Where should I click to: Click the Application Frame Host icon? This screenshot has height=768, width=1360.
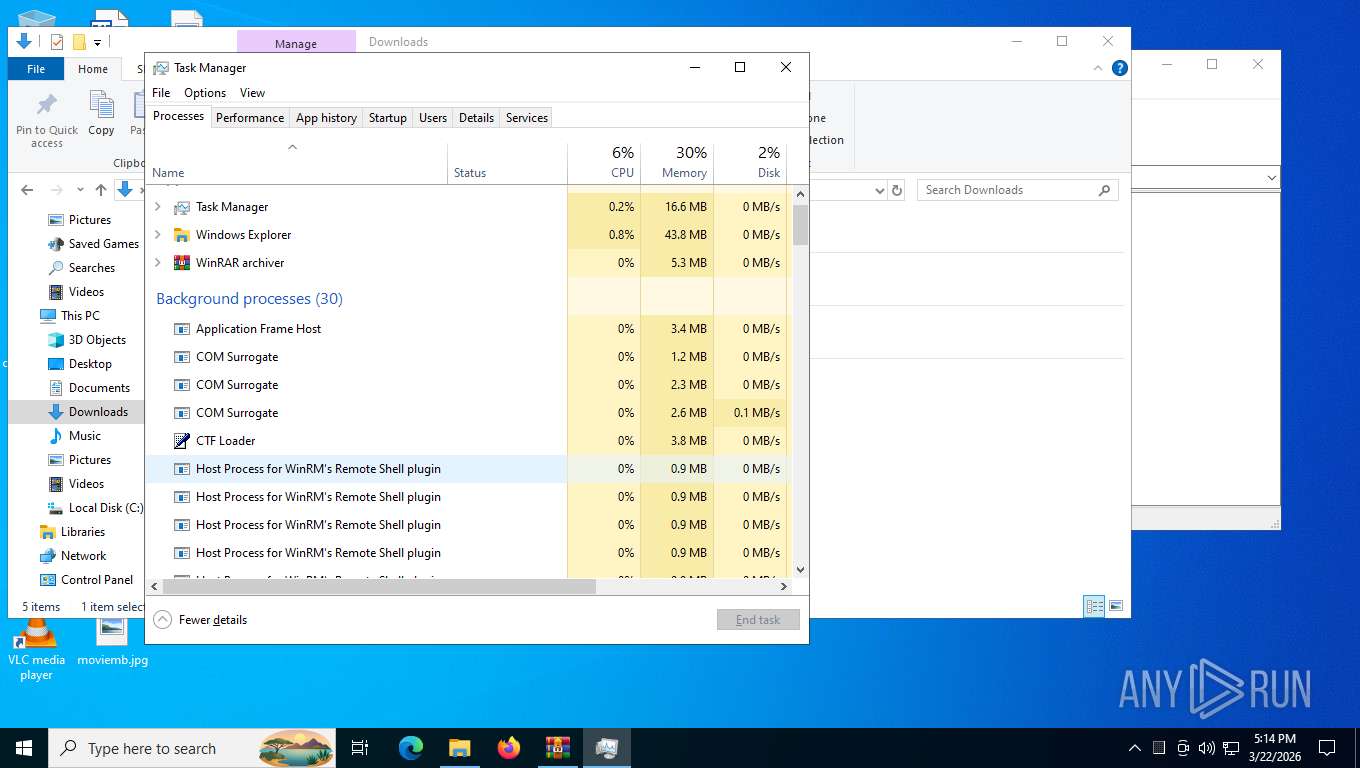pyautogui.click(x=181, y=329)
